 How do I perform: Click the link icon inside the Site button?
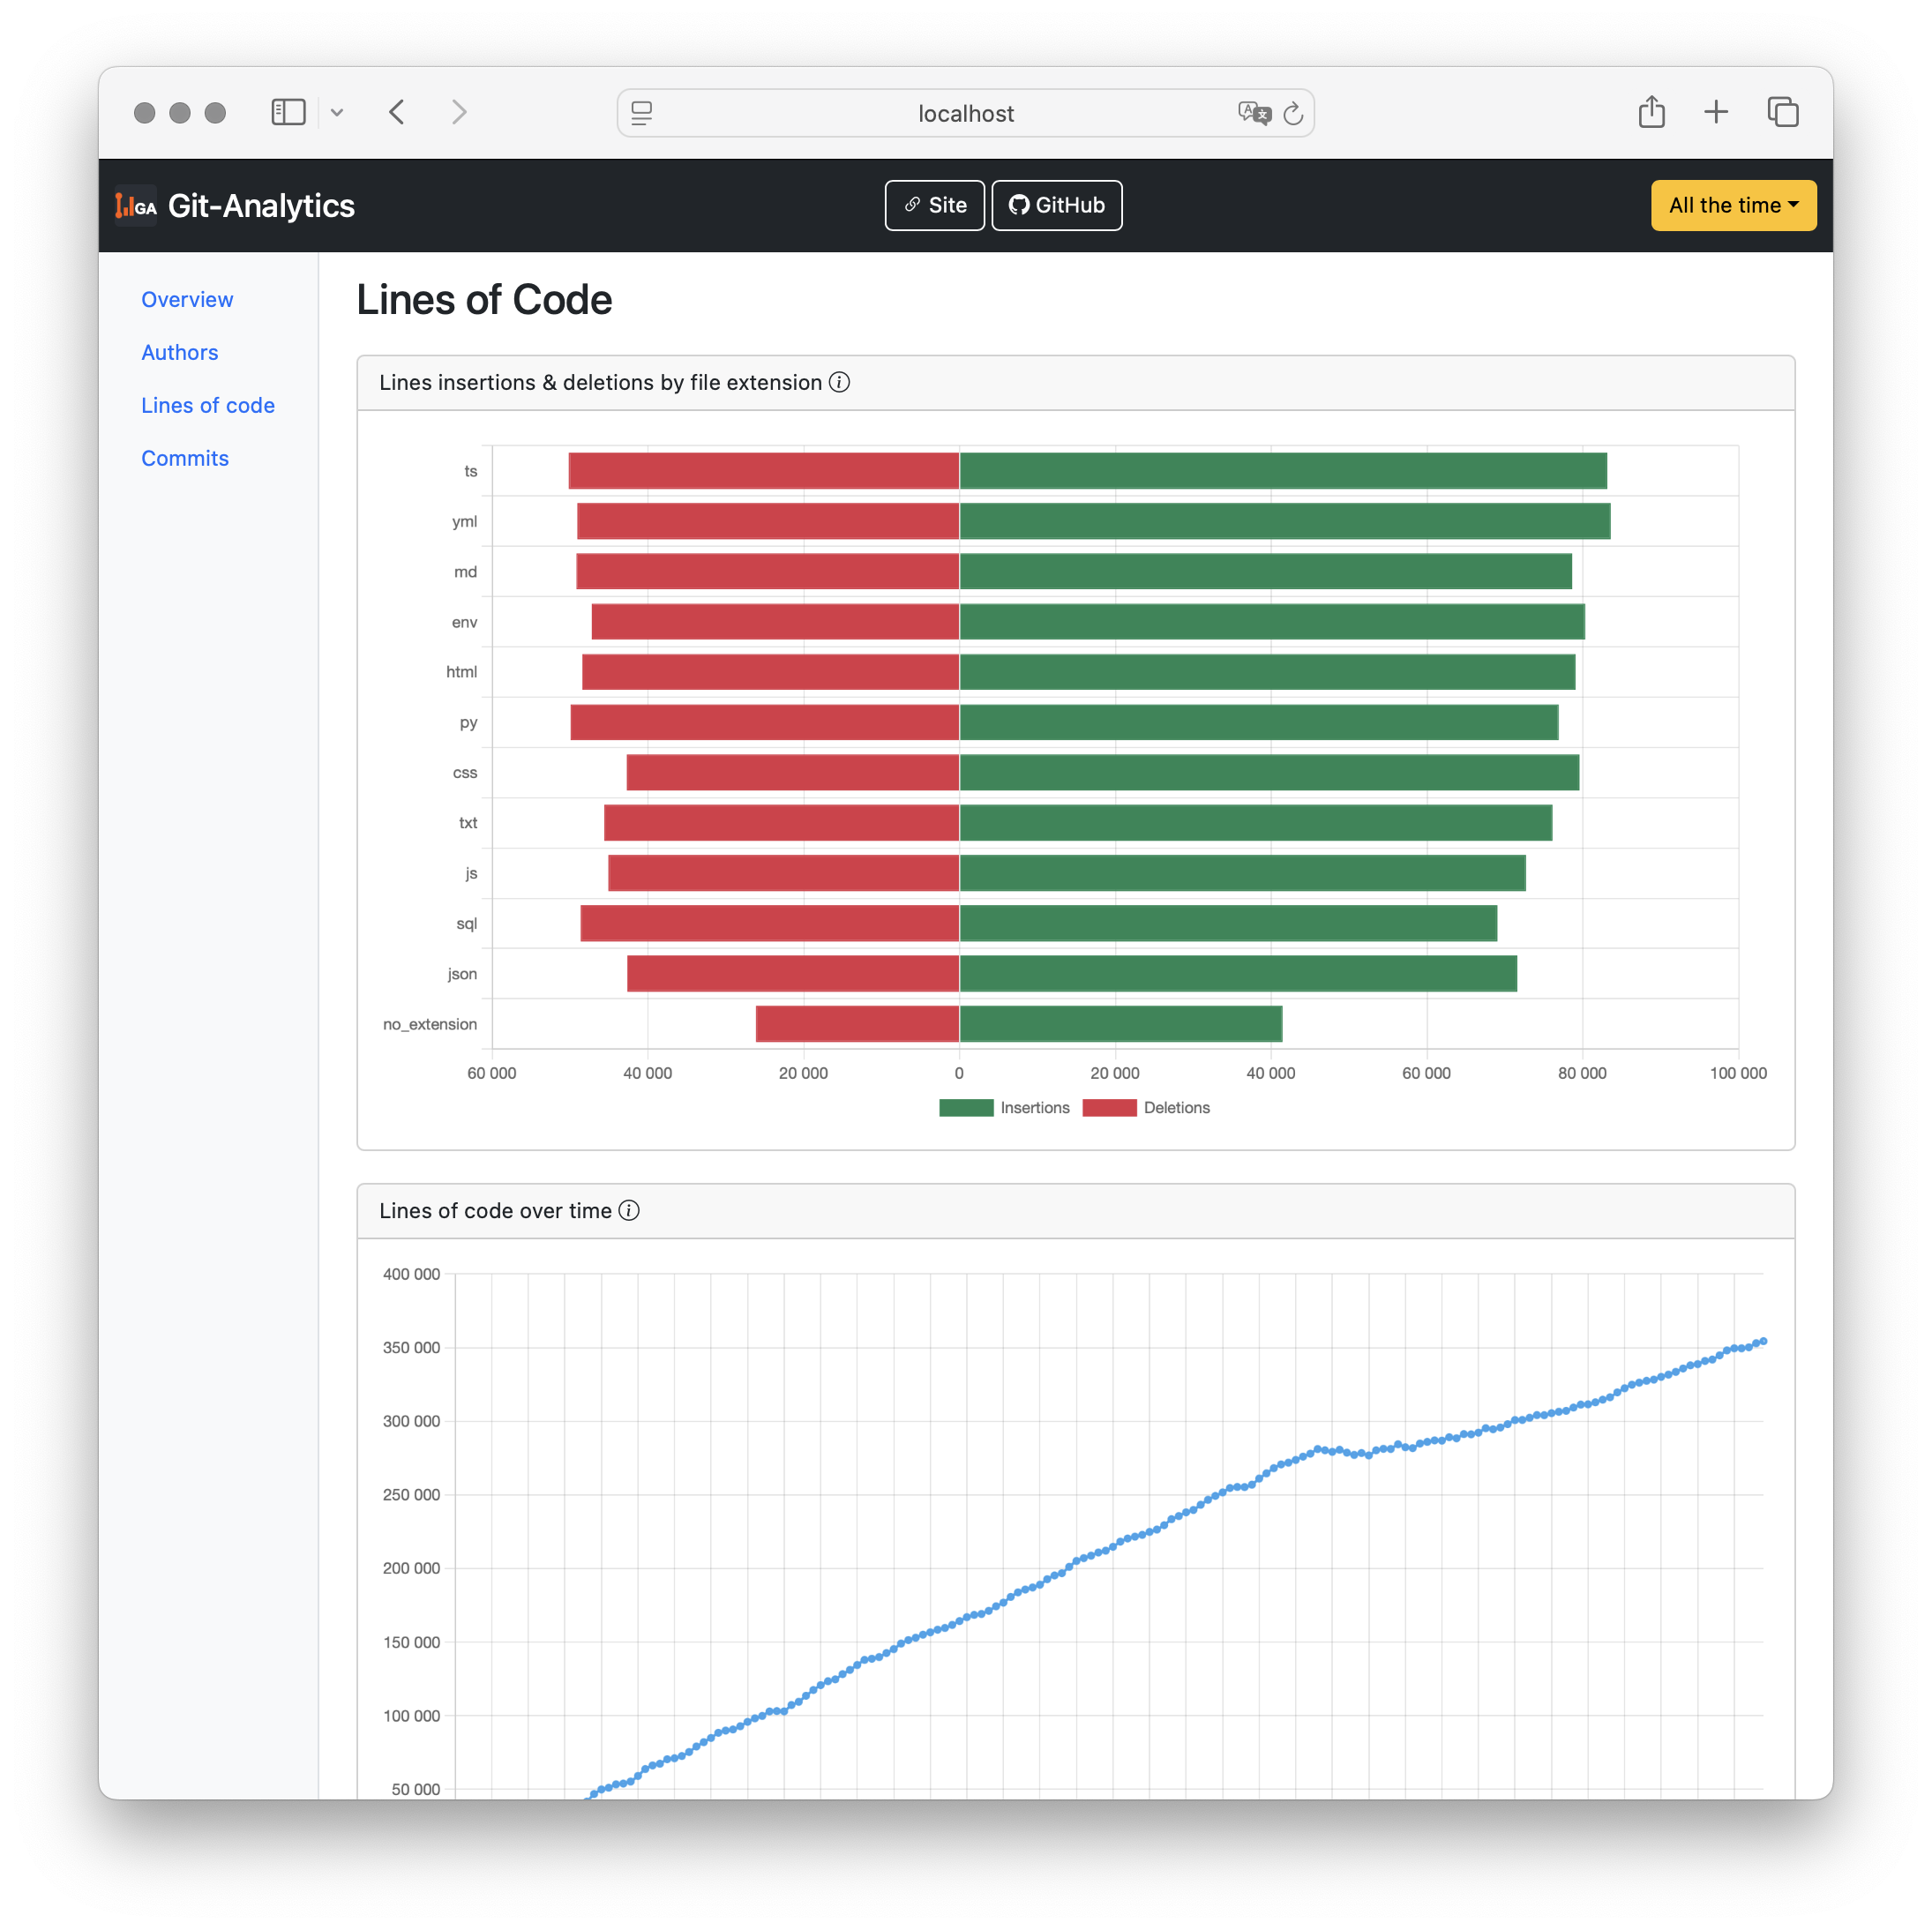(911, 205)
